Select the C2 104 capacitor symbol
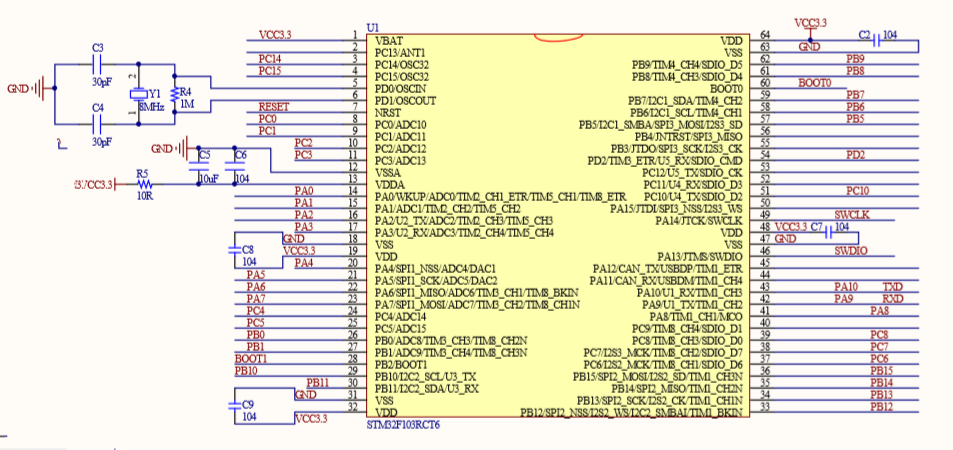The height and width of the screenshot is (450, 953). click(x=876, y=41)
